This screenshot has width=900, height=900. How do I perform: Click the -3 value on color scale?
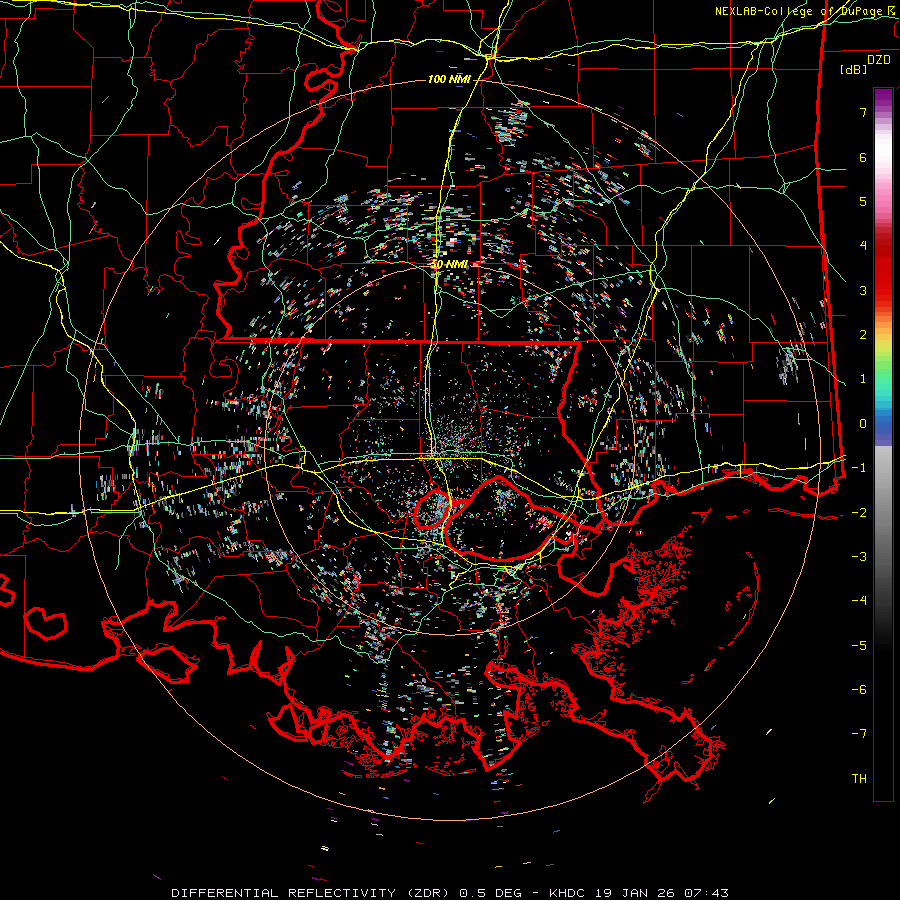pos(859,556)
